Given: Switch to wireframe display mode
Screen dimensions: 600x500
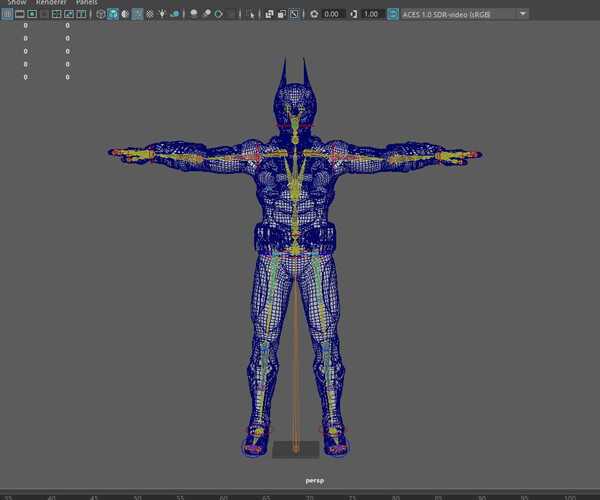Looking at the screenshot, I should tap(101, 15).
